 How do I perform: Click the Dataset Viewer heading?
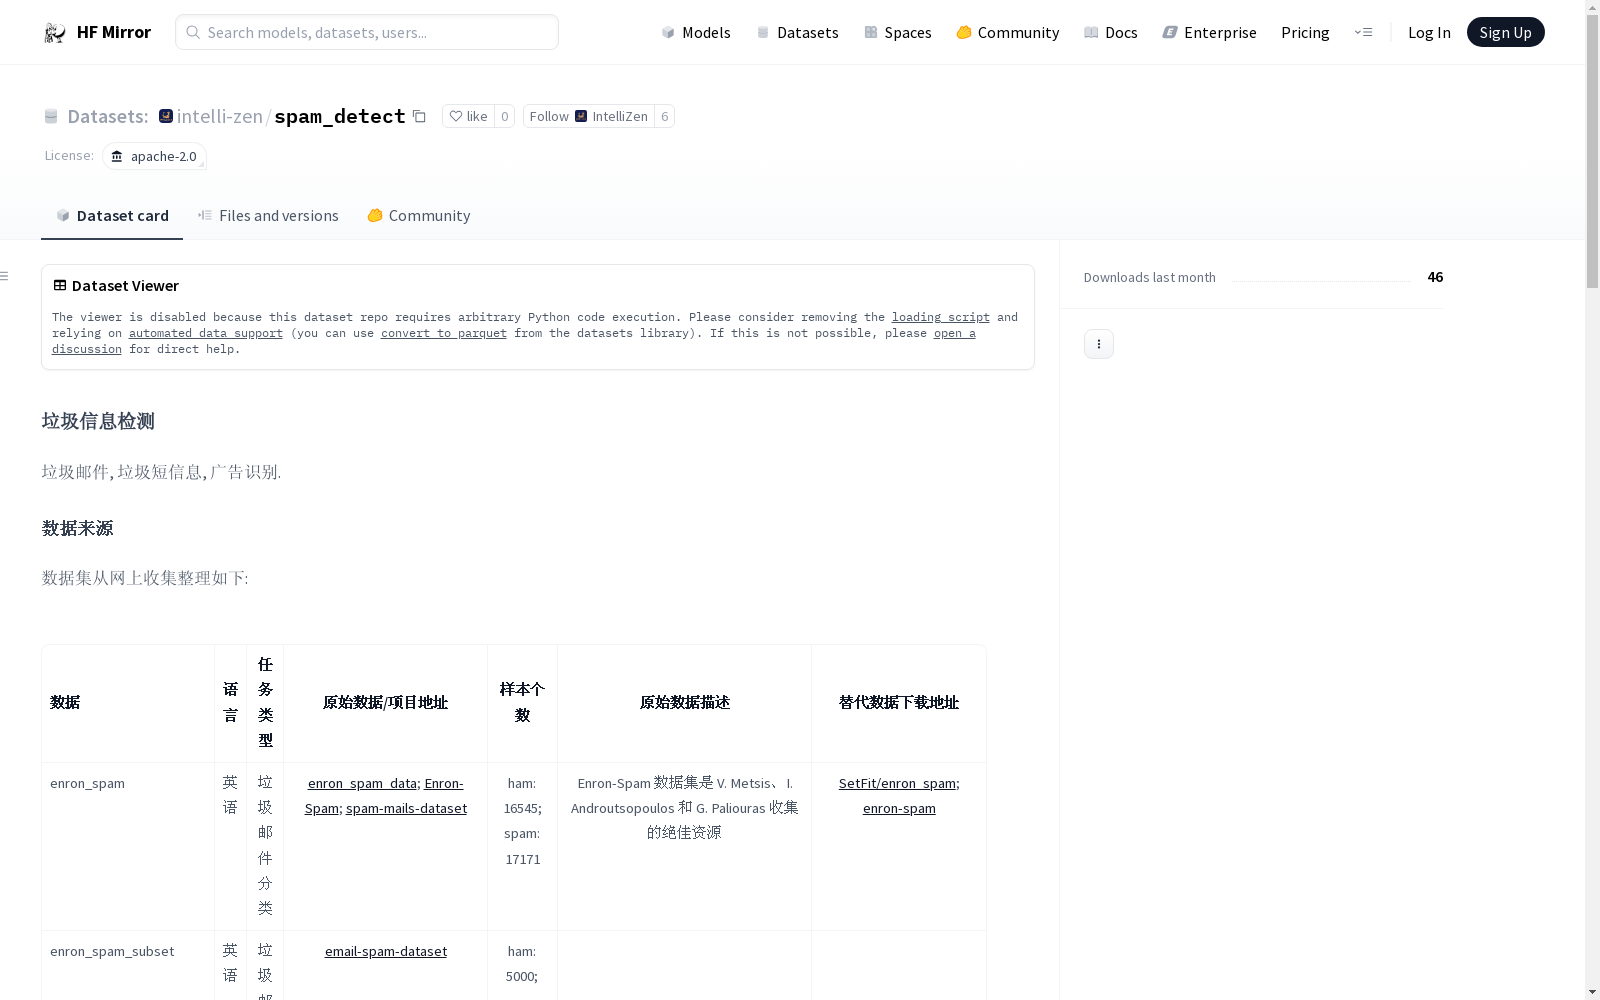point(125,286)
